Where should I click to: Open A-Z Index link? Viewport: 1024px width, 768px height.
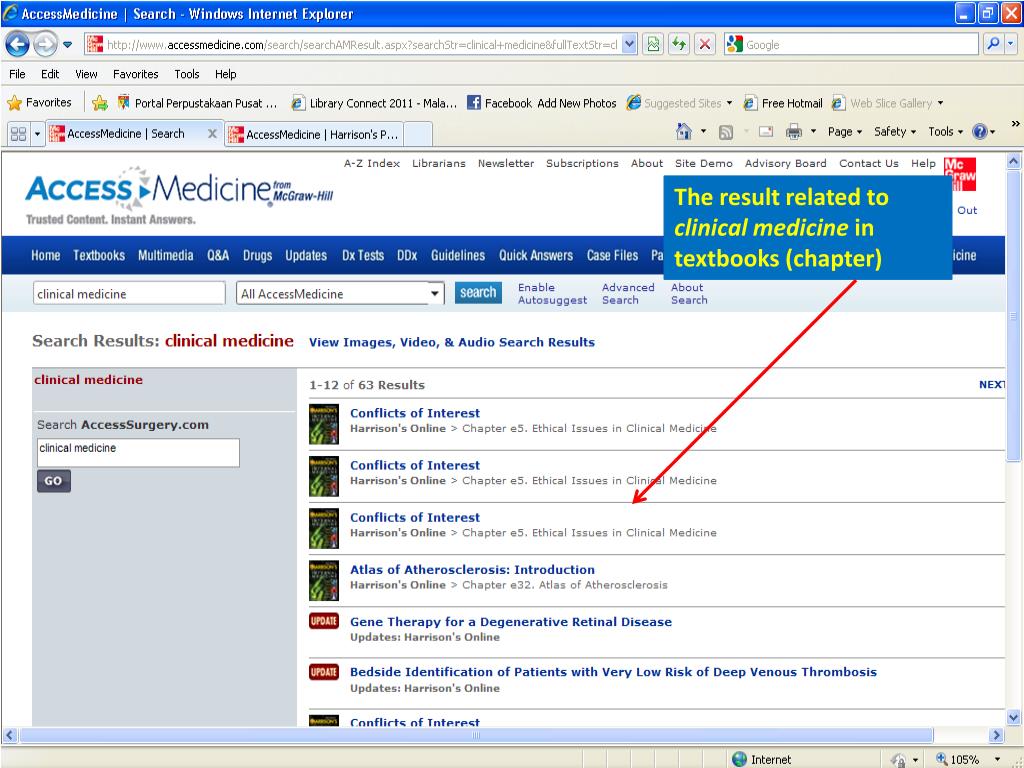click(x=372, y=163)
